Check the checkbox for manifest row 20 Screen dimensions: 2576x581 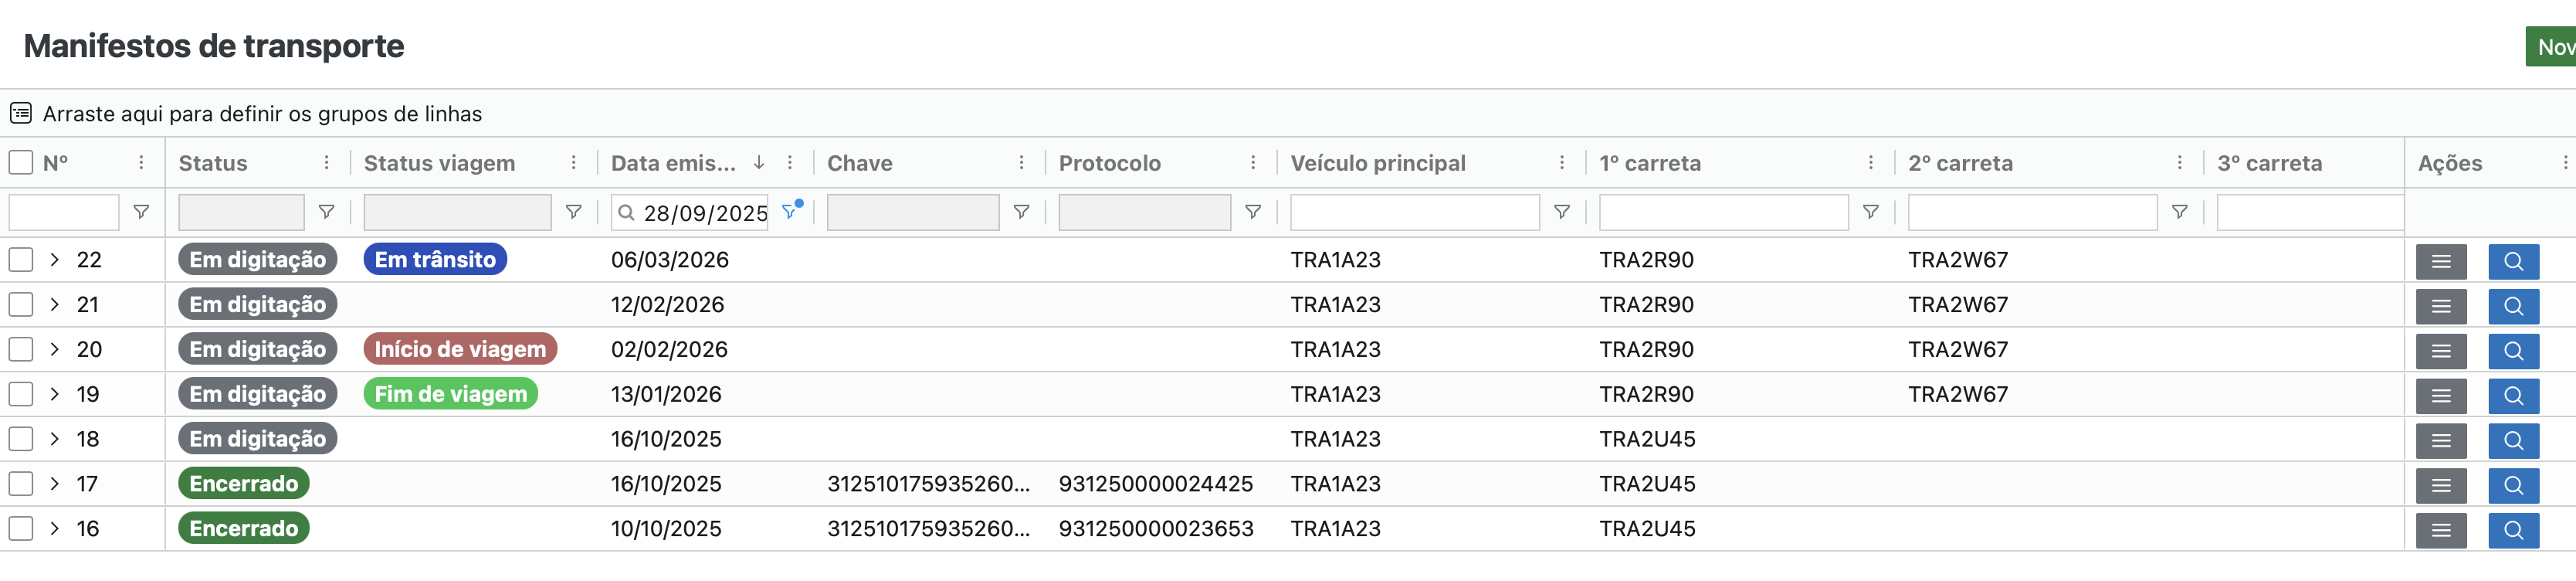(x=21, y=349)
